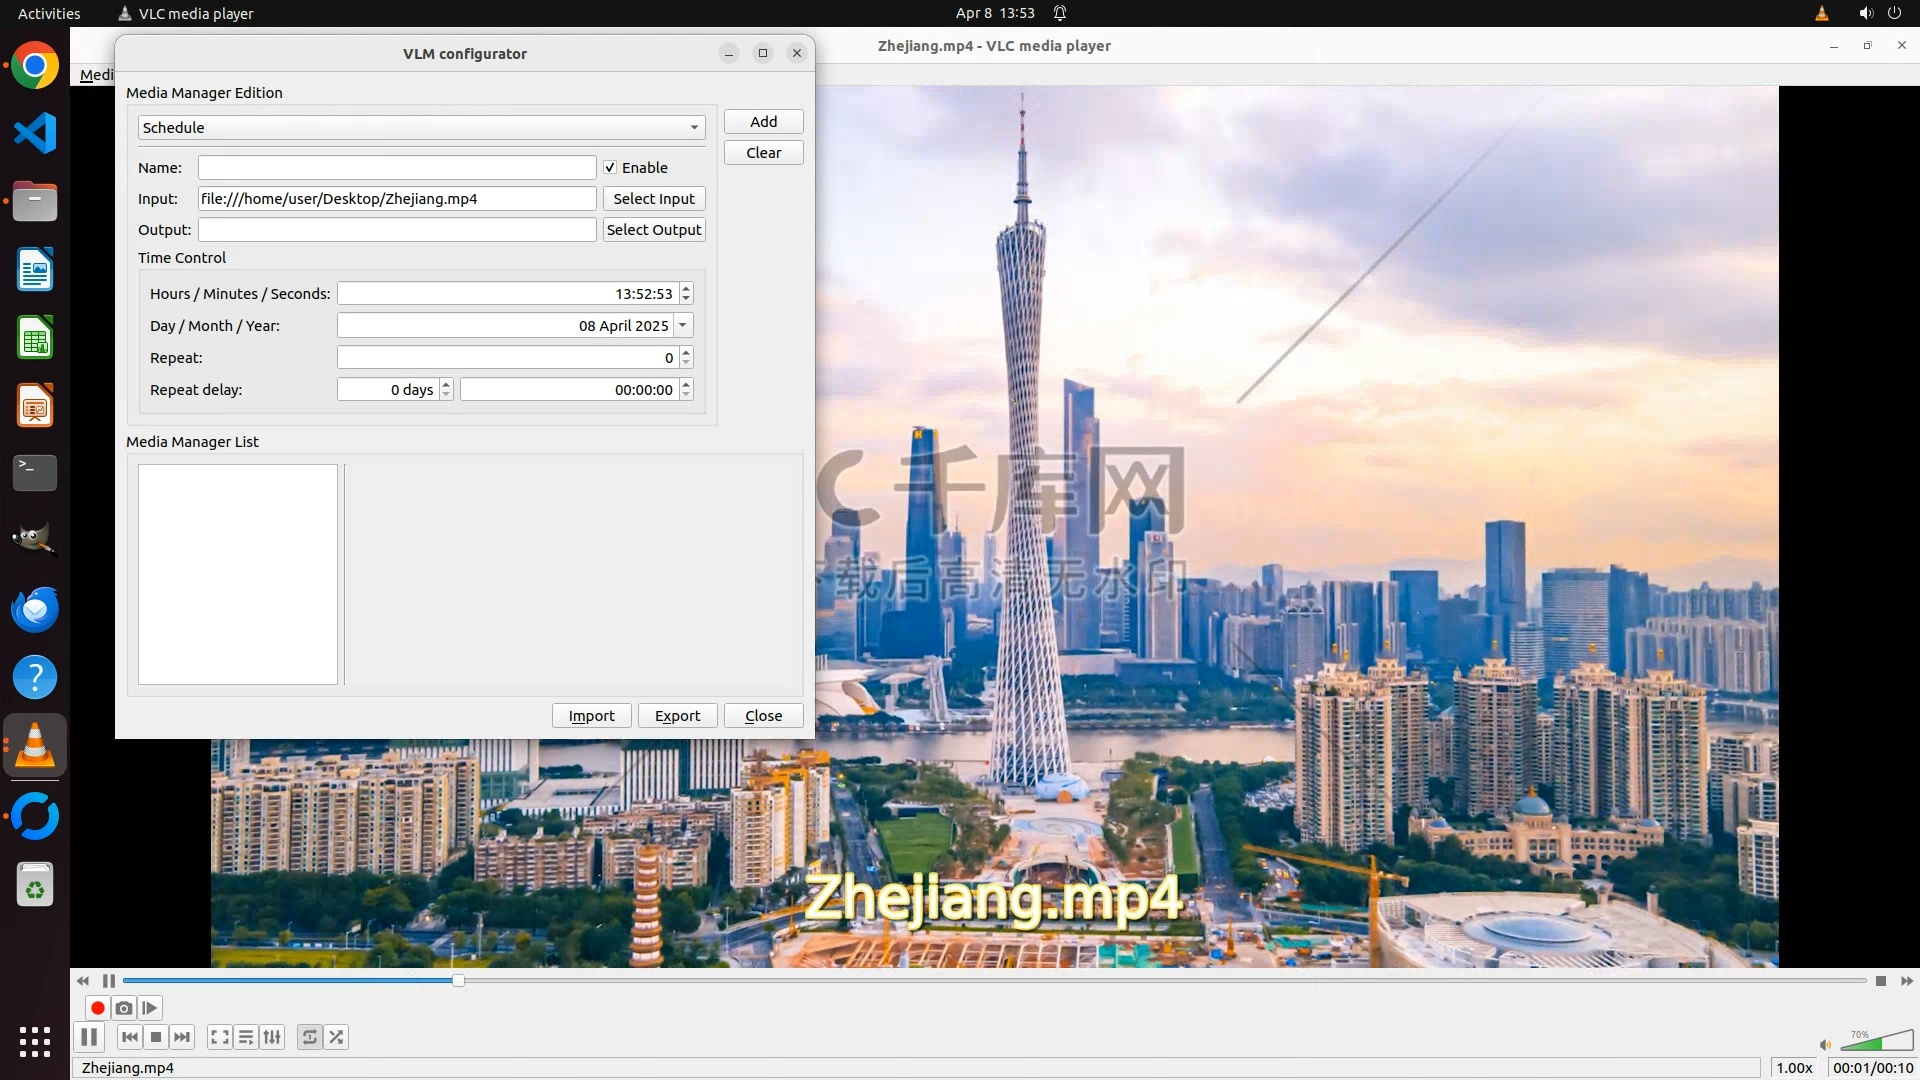This screenshot has width=1920, height=1080.
Task: Toggle the shuffle random button
Action: click(x=337, y=1037)
